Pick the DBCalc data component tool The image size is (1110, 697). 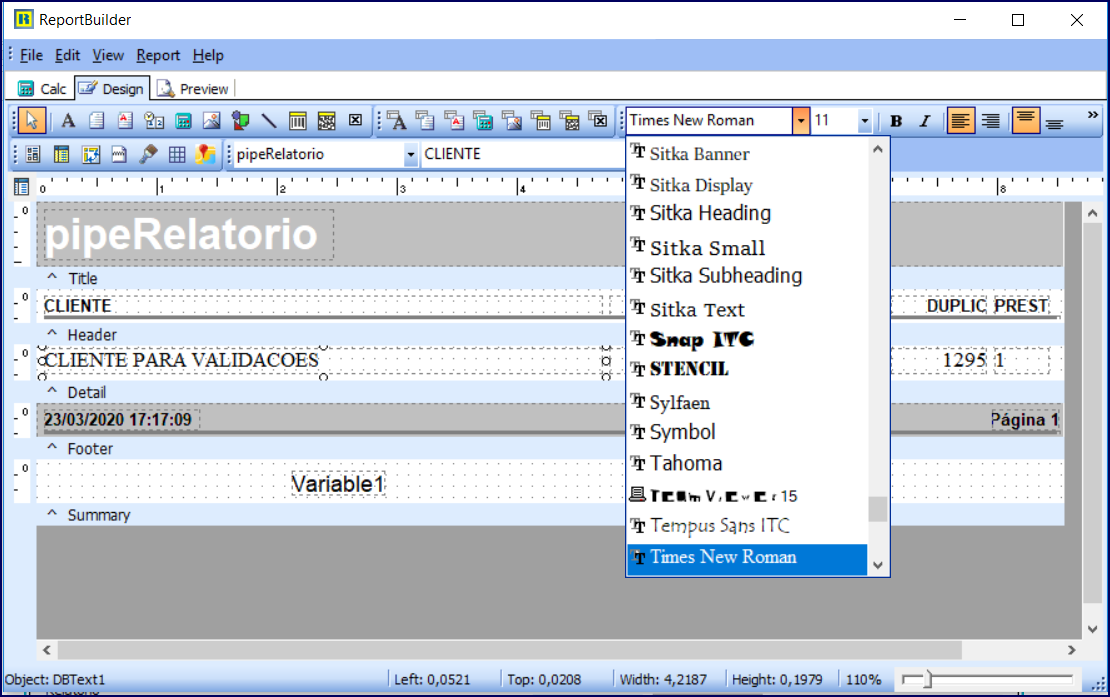484,120
